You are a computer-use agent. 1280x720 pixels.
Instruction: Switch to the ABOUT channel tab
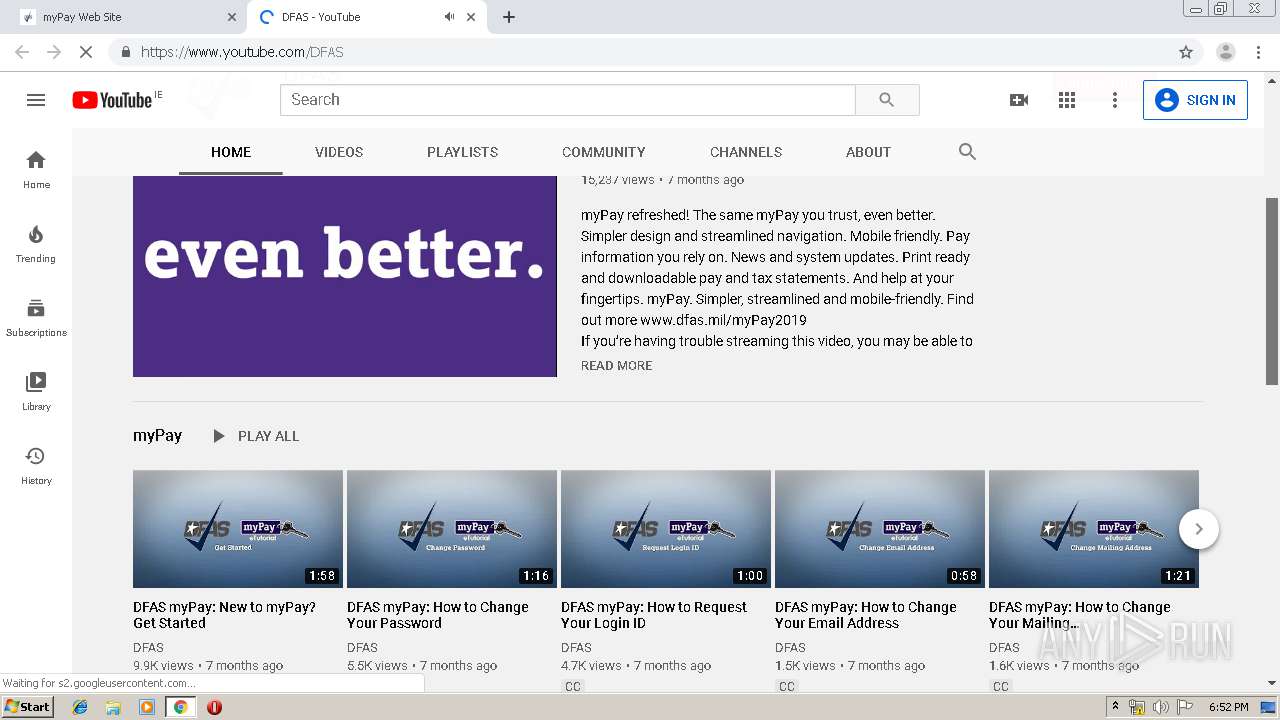coord(868,152)
